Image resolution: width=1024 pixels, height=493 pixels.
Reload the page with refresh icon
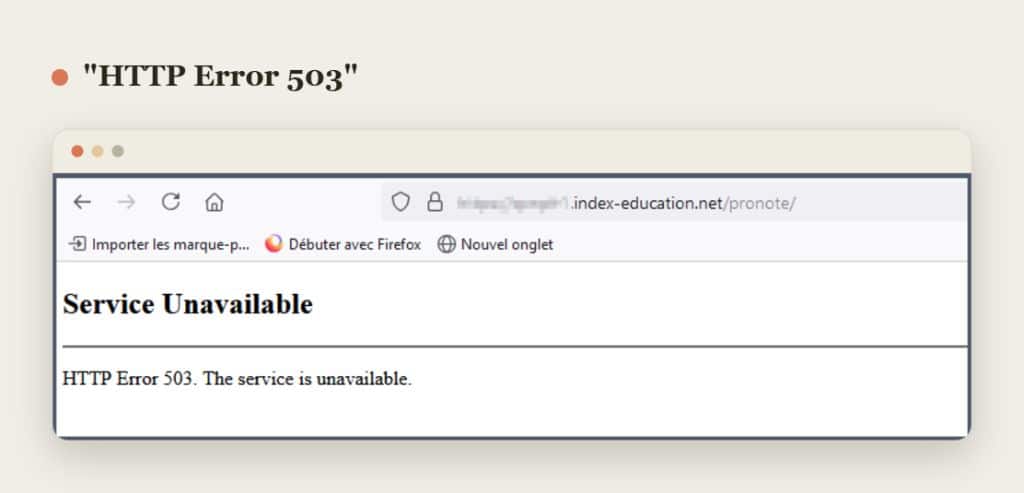click(x=170, y=202)
